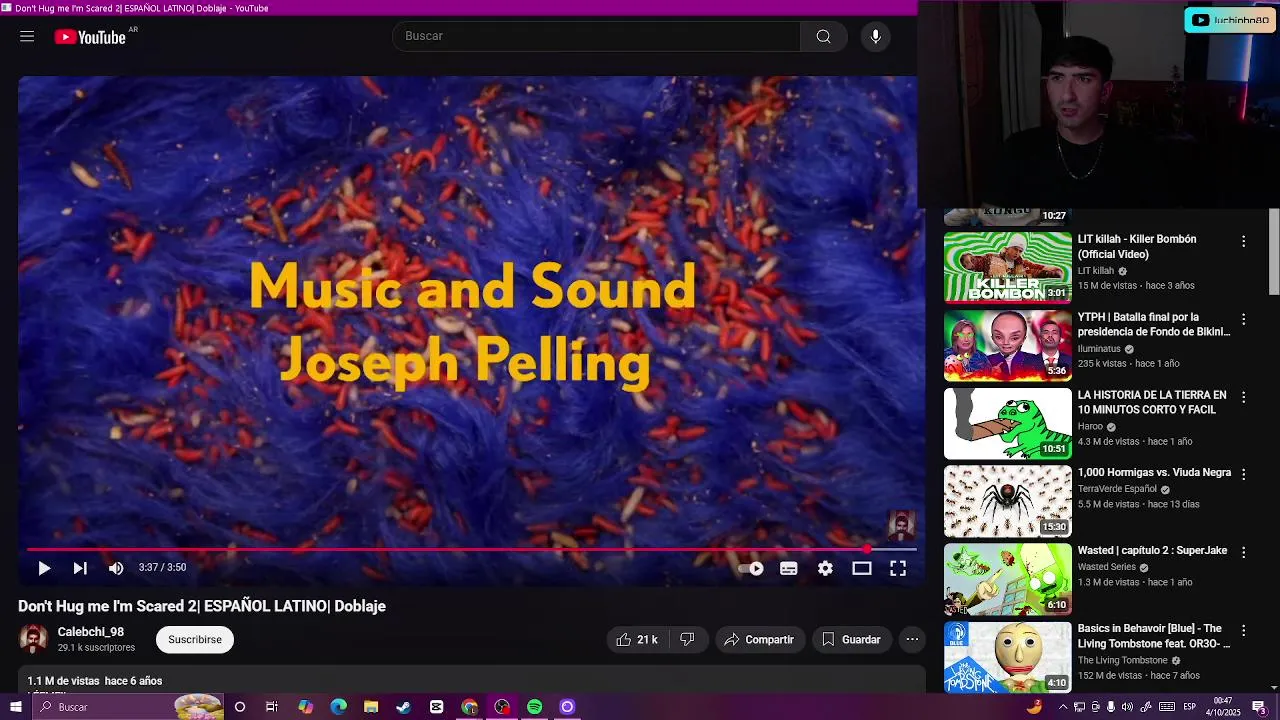The width and height of the screenshot is (1280, 720).
Task: Open Windows notification center
Action: pos(1259,707)
